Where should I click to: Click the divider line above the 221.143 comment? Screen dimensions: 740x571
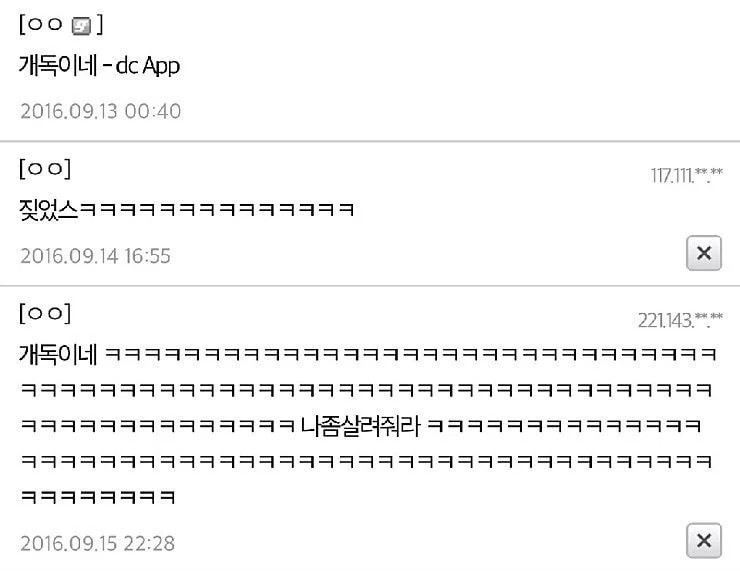370,286
